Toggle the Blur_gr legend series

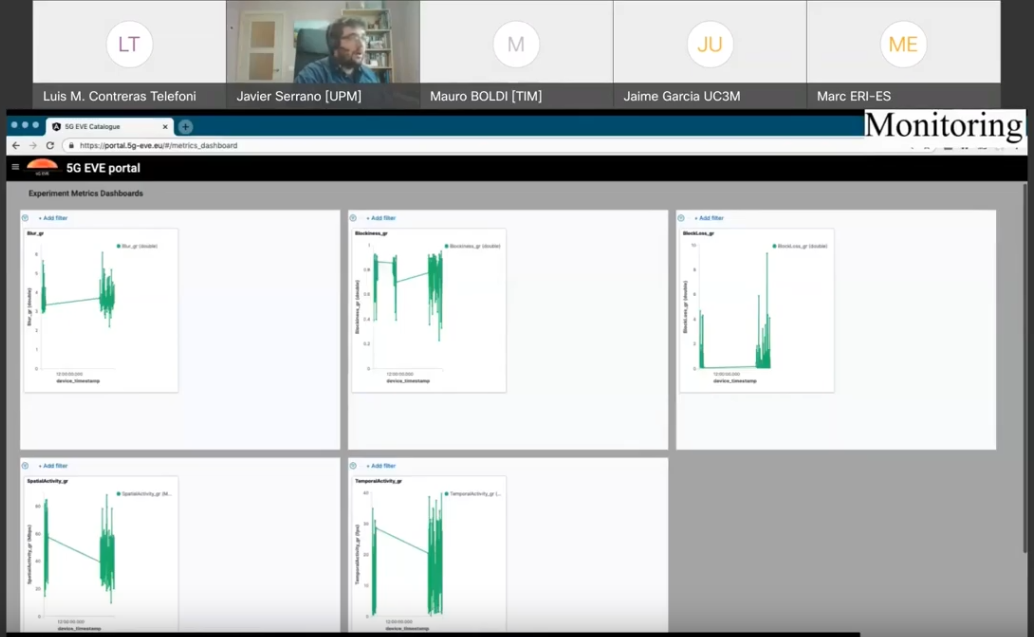coord(138,246)
